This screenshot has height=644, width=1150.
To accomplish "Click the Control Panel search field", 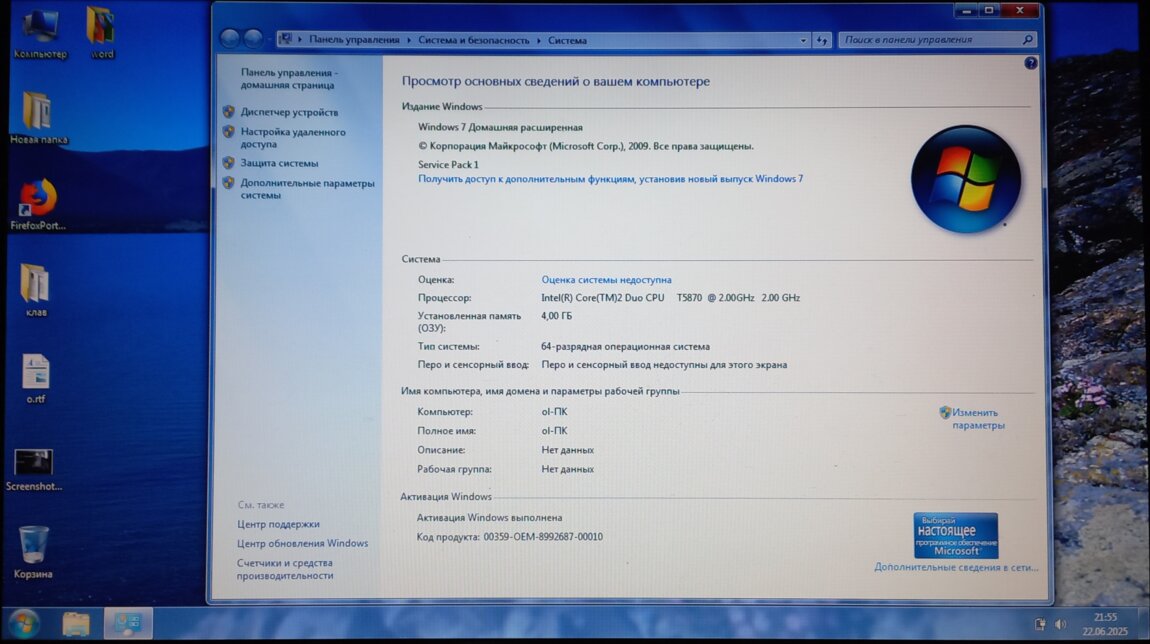I will [930, 40].
